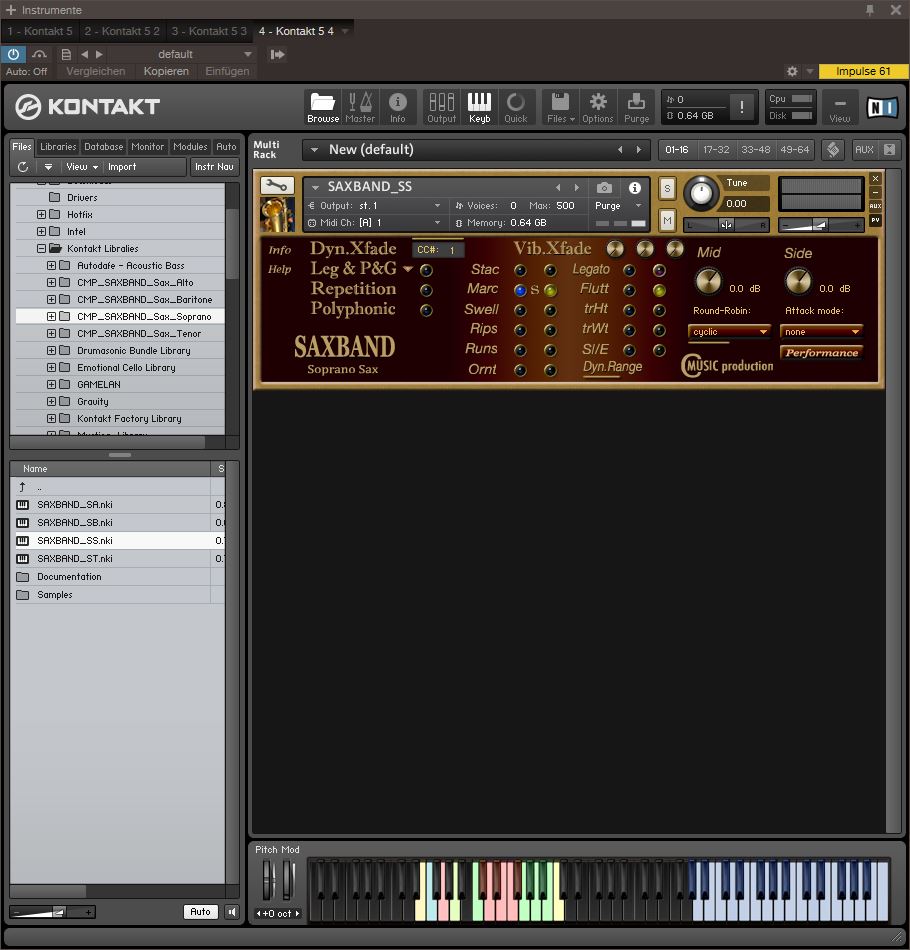Image resolution: width=910 pixels, height=950 pixels.
Task: Toggle Stac articulation first button
Action: (x=520, y=270)
